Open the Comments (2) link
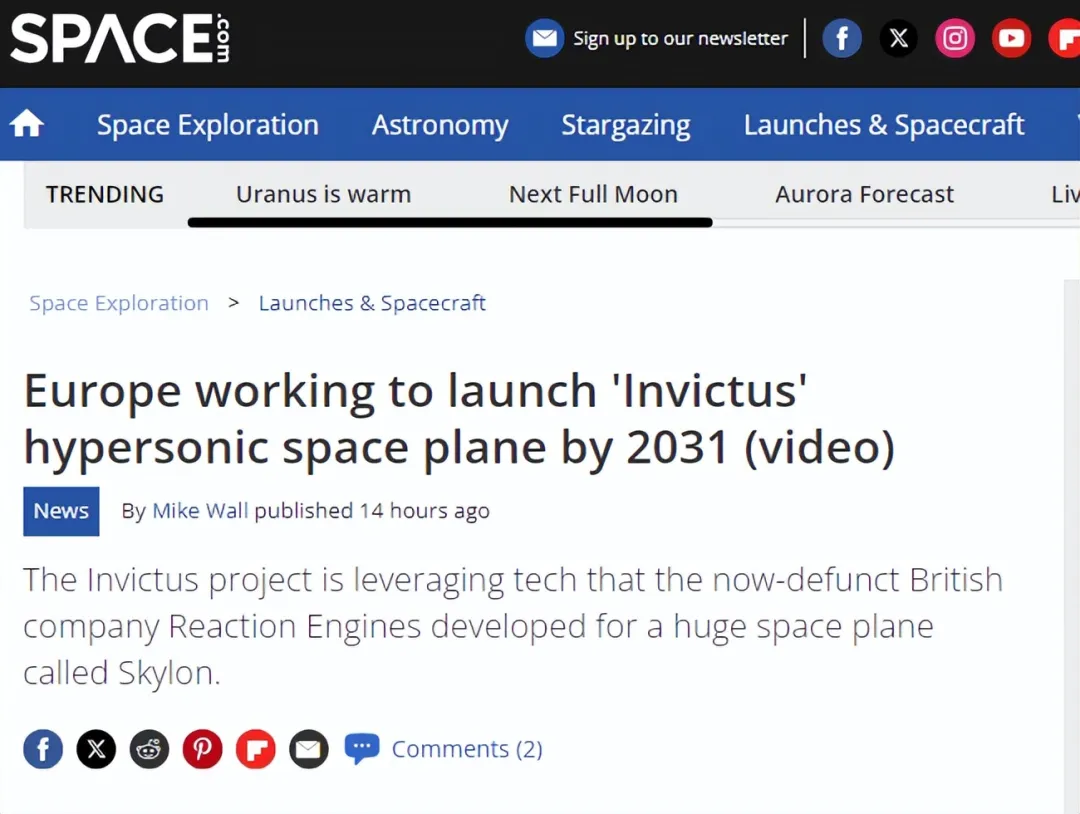This screenshot has height=814, width=1080. (467, 749)
